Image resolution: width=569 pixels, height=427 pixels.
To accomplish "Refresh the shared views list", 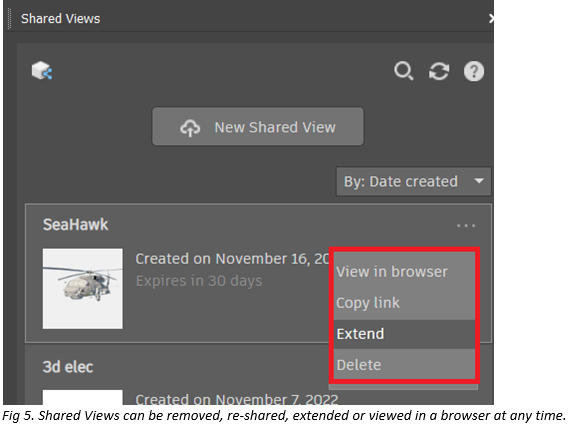I will pyautogui.click(x=439, y=71).
